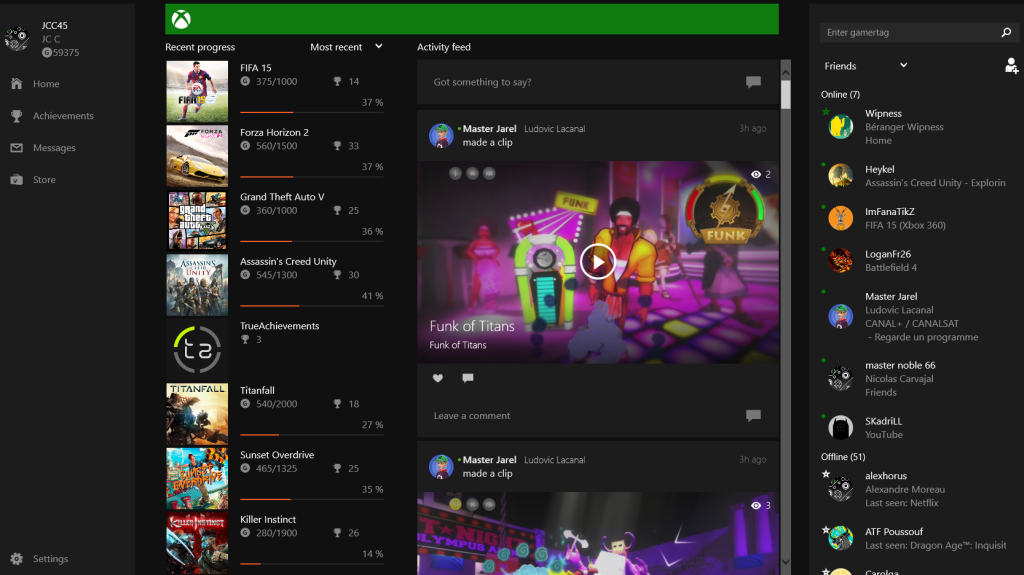Click the Activity feed heading
The height and width of the screenshot is (575, 1024).
coord(444,47)
